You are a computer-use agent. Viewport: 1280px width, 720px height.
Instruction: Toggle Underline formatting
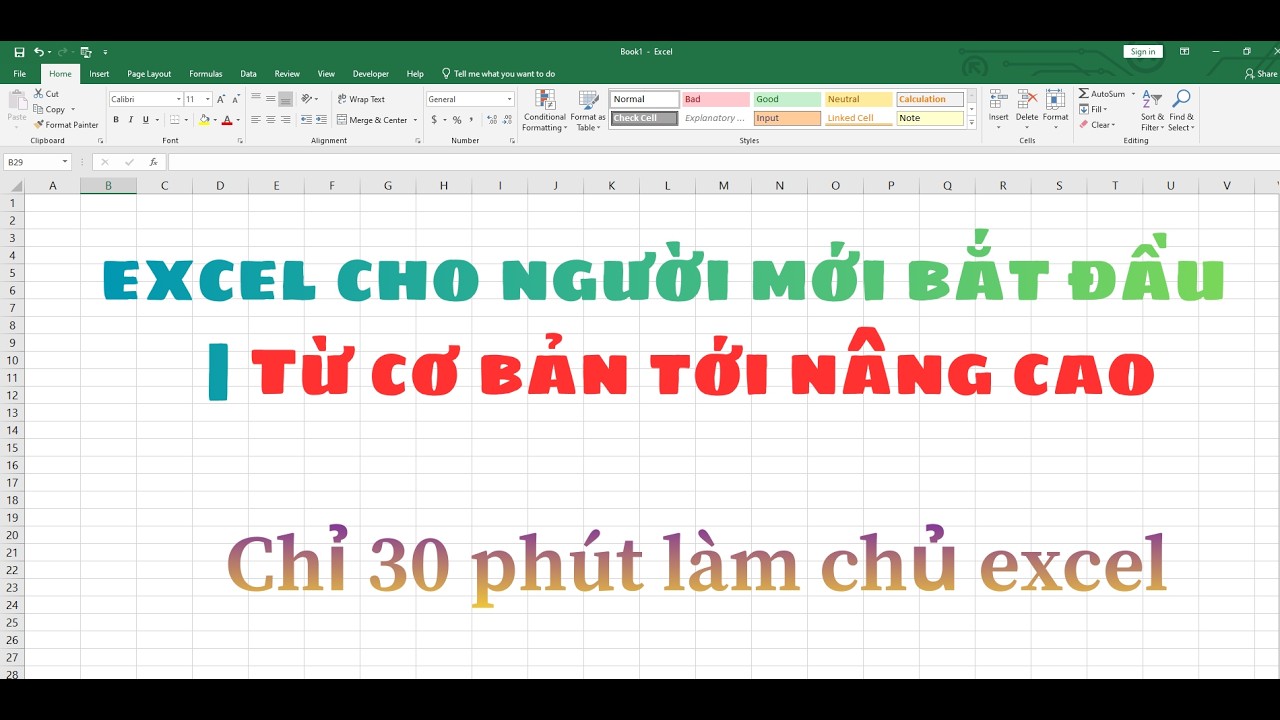(x=145, y=120)
